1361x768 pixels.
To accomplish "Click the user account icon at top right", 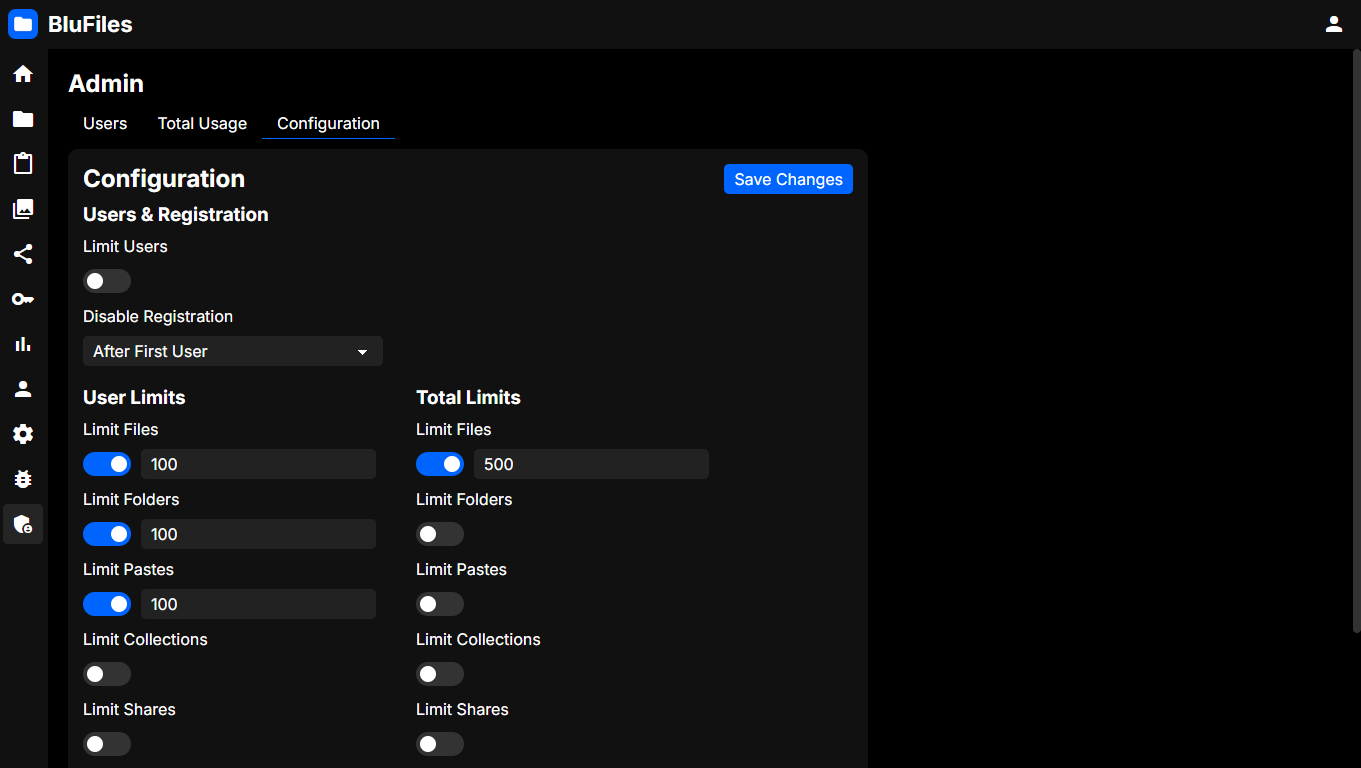I will pyautogui.click(x=1333, y=24).
